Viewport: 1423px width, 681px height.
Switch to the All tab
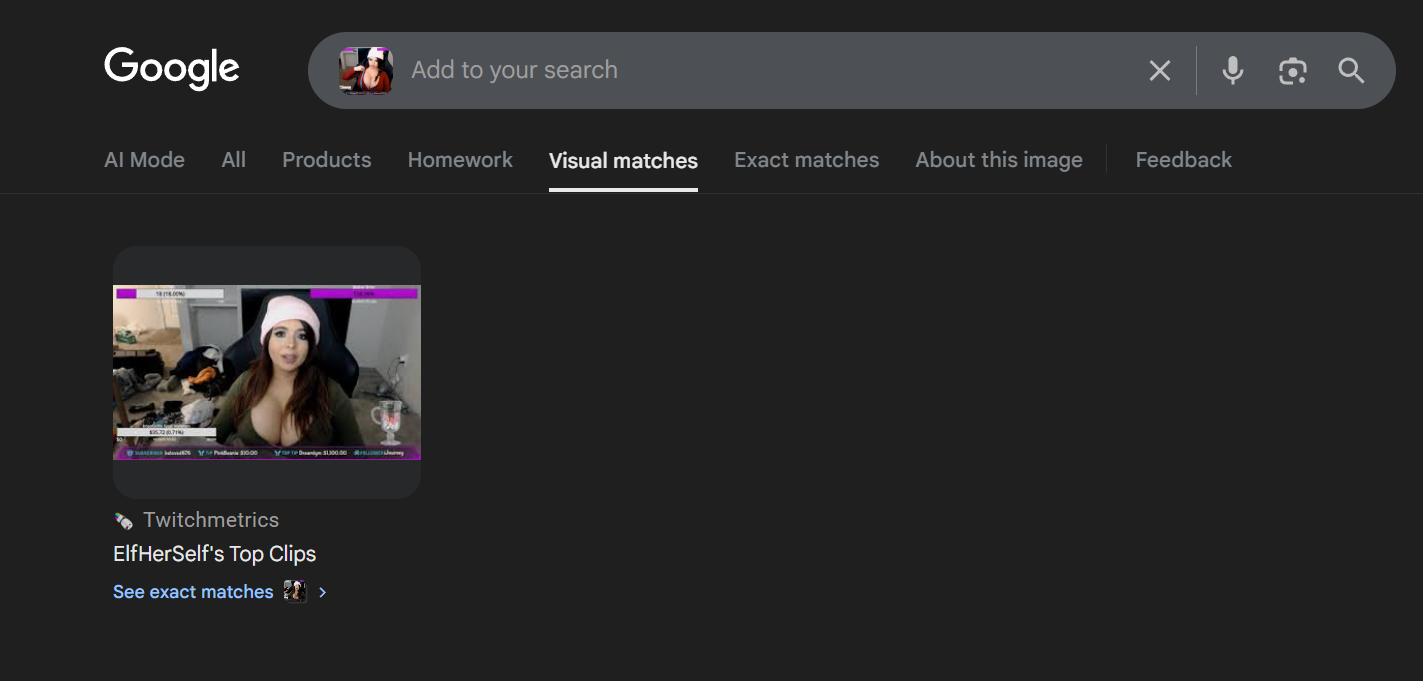coord(234,160)
